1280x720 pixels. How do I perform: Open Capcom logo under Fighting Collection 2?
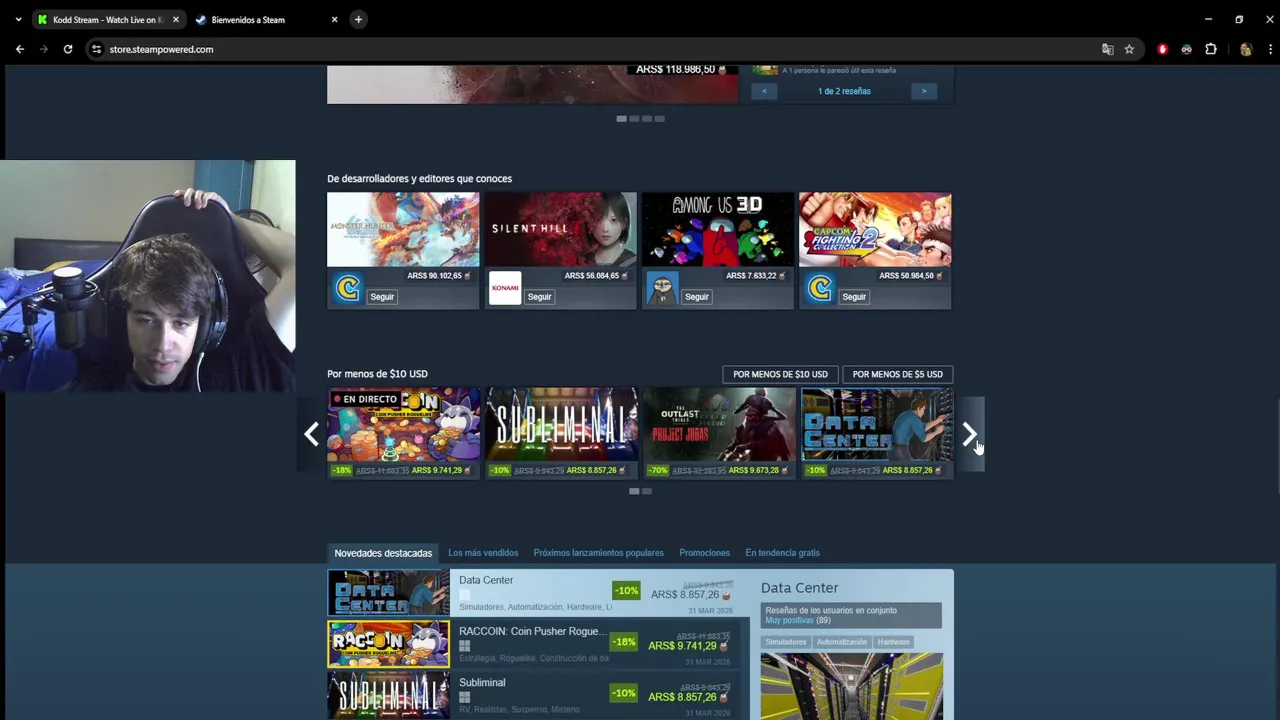pos(819,289)
